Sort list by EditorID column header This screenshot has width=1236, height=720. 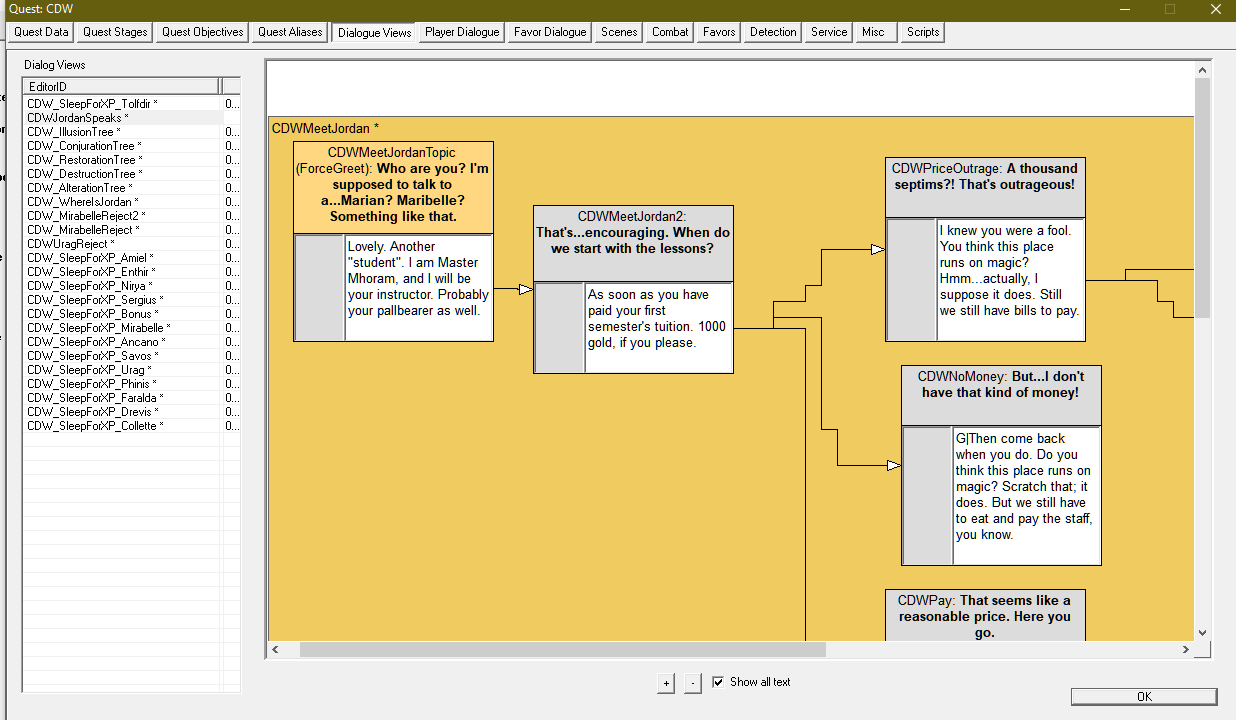[x=121, y=87]
